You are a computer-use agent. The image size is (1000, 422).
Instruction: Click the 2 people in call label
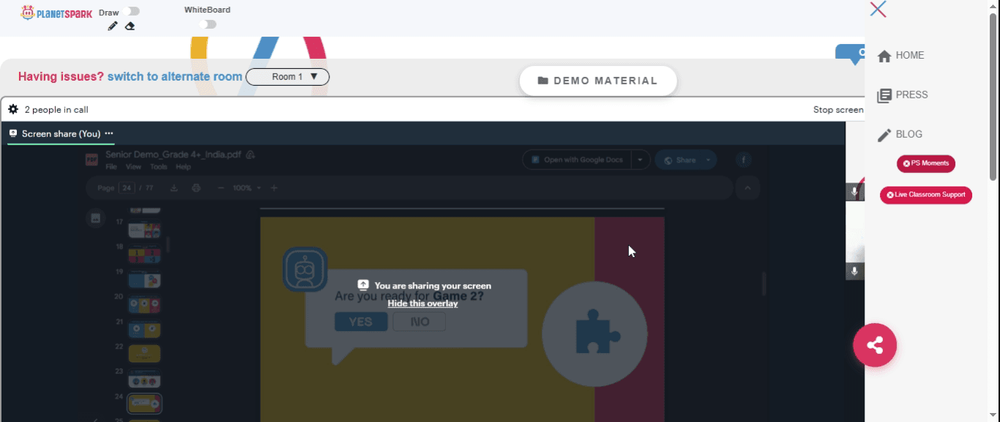click(56, 110)
